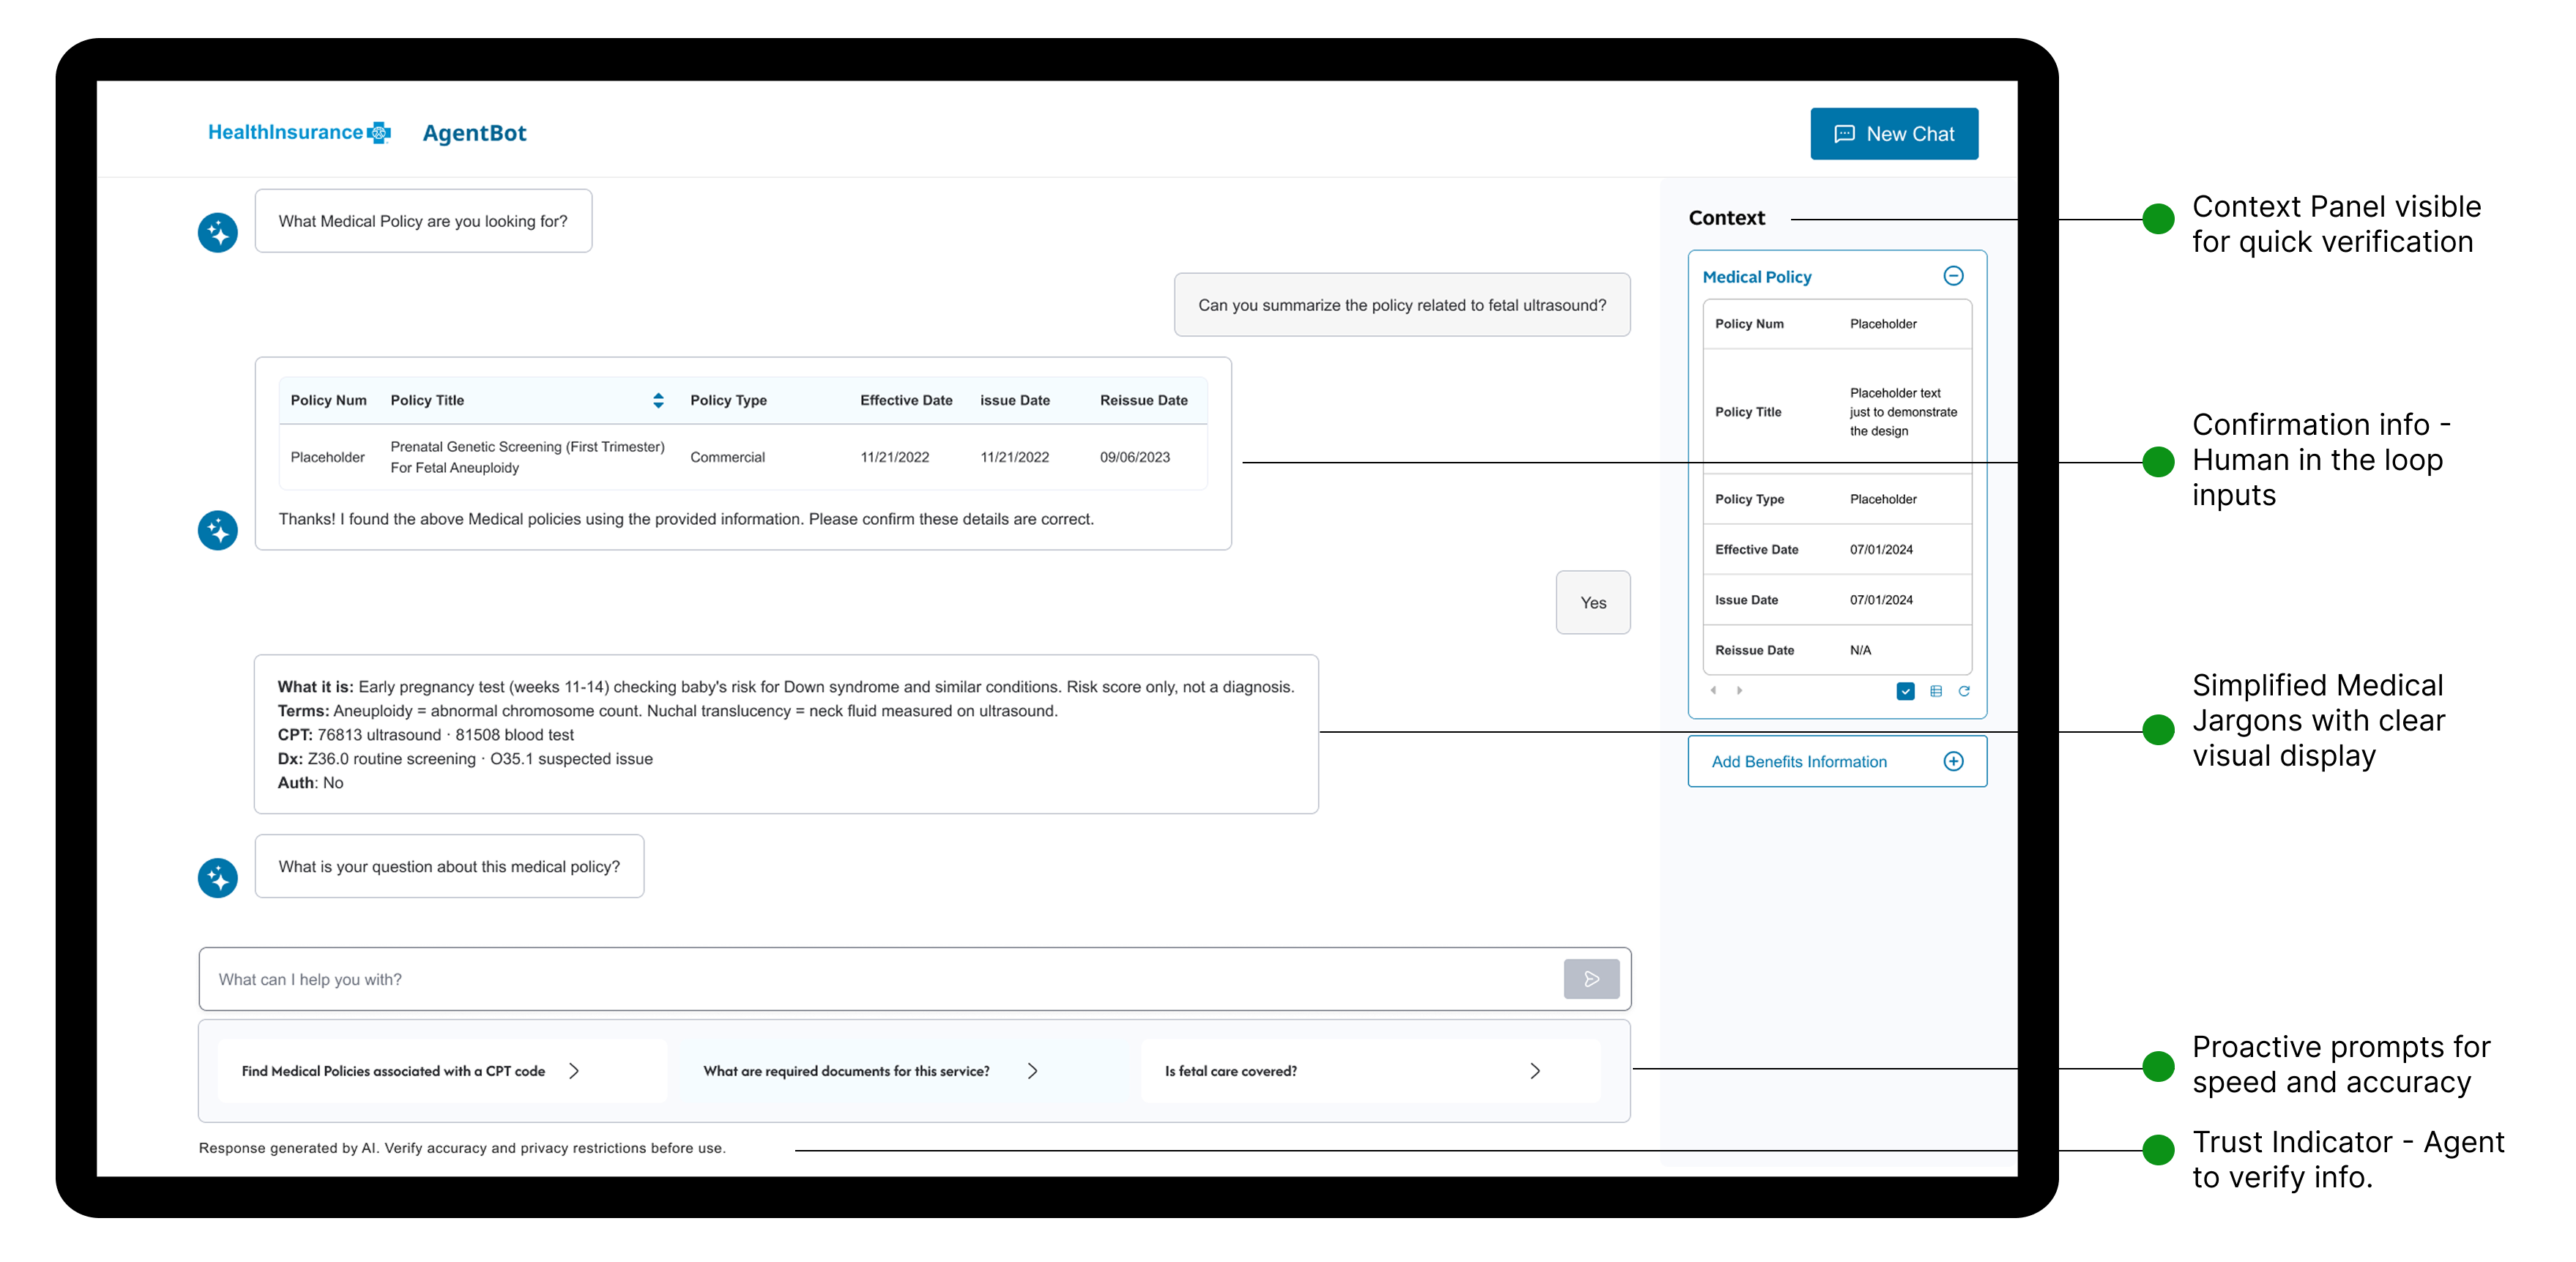Go to previous policy with left arrow
This screenshot has height=1262, width=2576.
[x=1713, y=690]
